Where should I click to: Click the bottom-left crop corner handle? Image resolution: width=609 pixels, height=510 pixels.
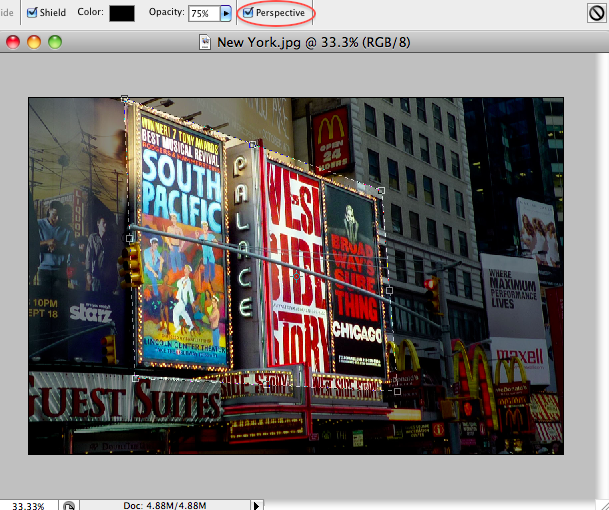[135, 378]
